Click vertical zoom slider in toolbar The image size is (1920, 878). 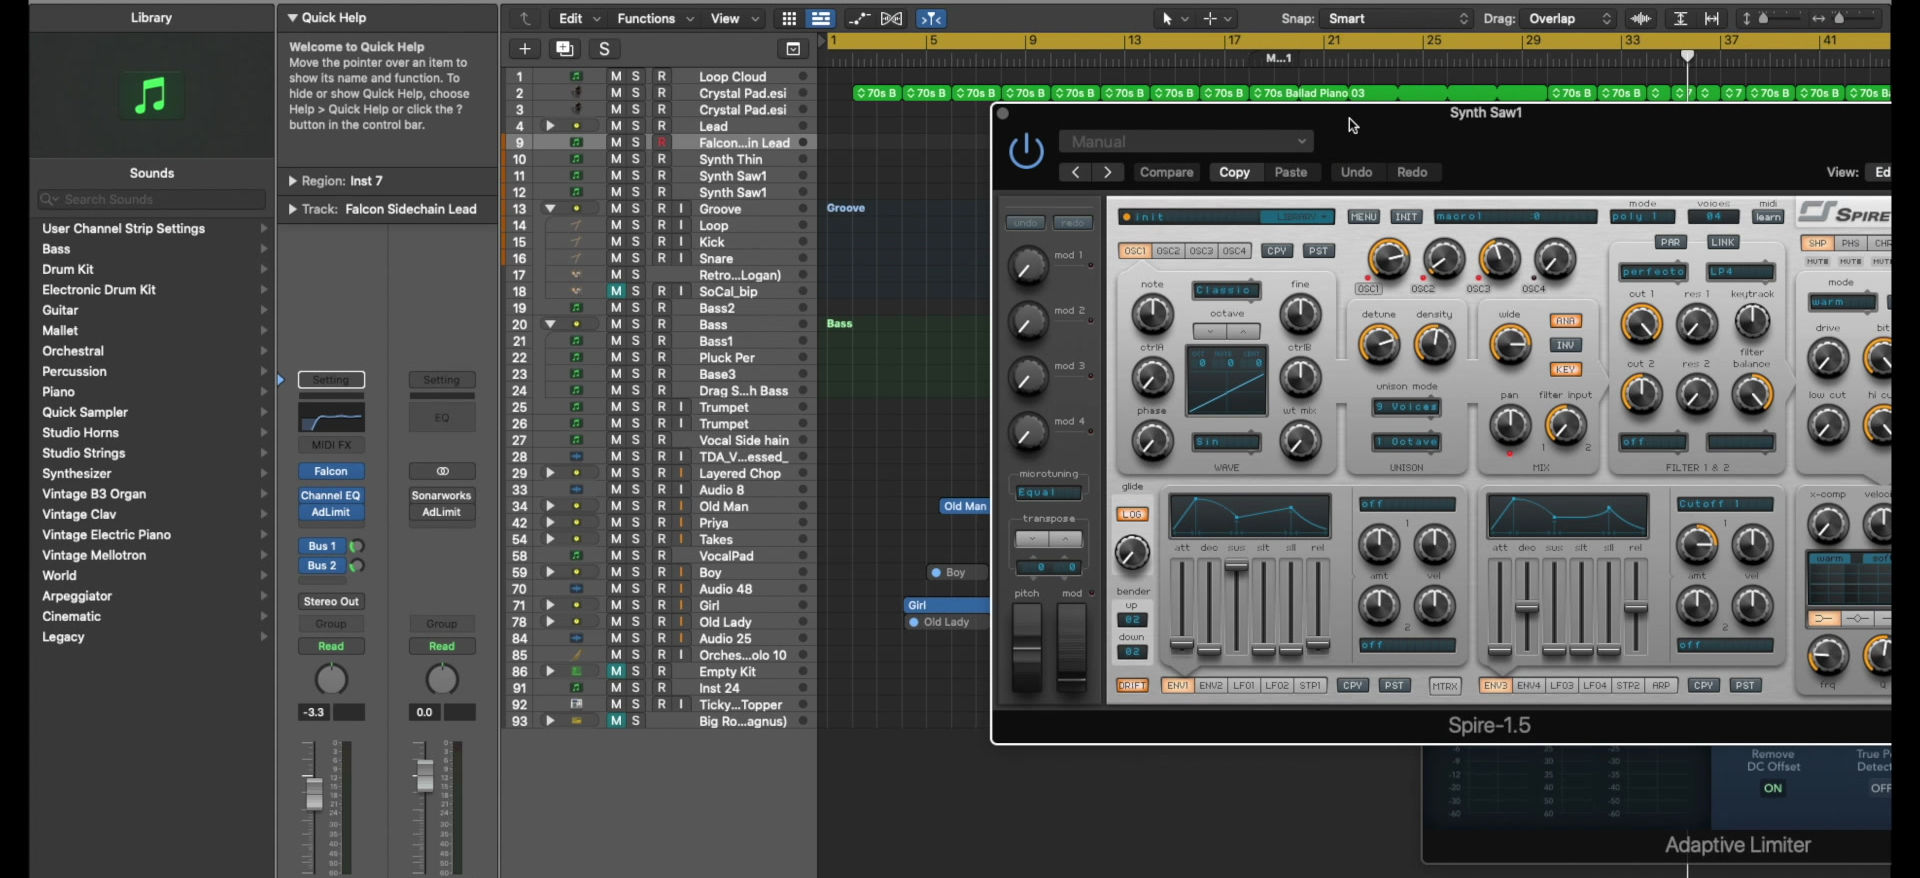click(x=1764, y=18)
